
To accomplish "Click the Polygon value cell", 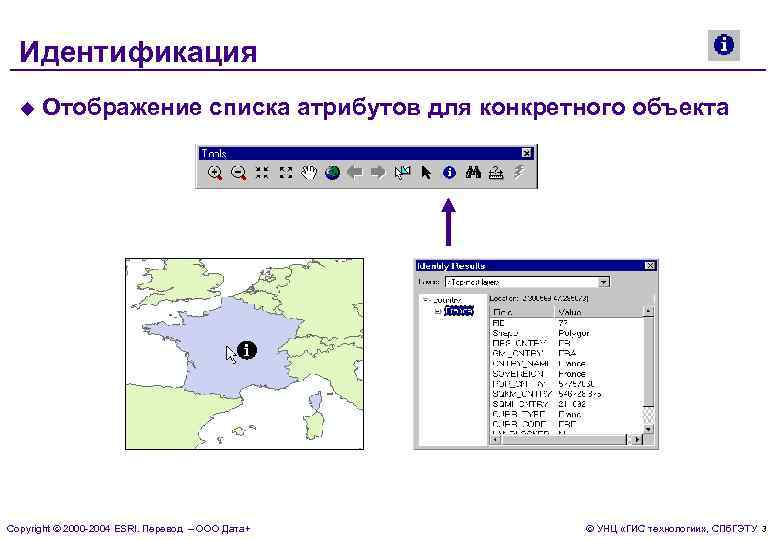I will 574,333.
